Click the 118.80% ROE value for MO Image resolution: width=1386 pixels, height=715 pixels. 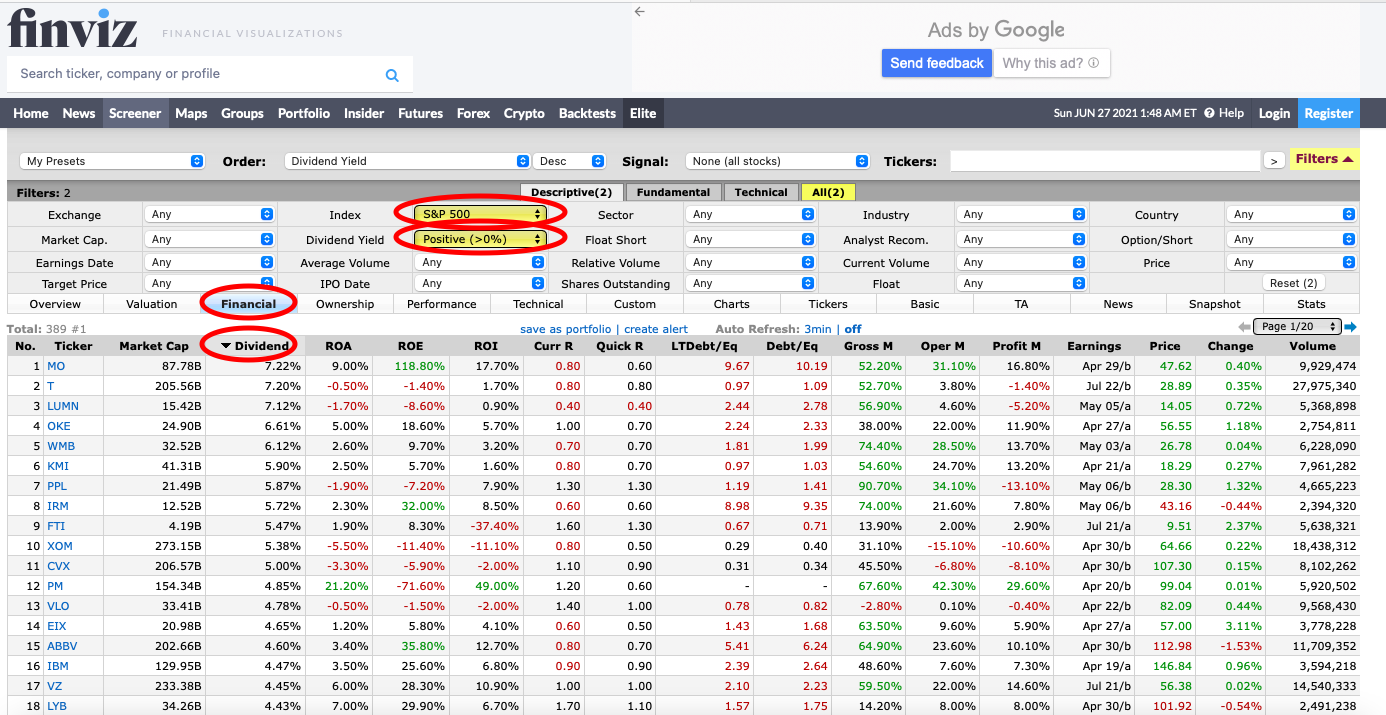tap(422, 366)
